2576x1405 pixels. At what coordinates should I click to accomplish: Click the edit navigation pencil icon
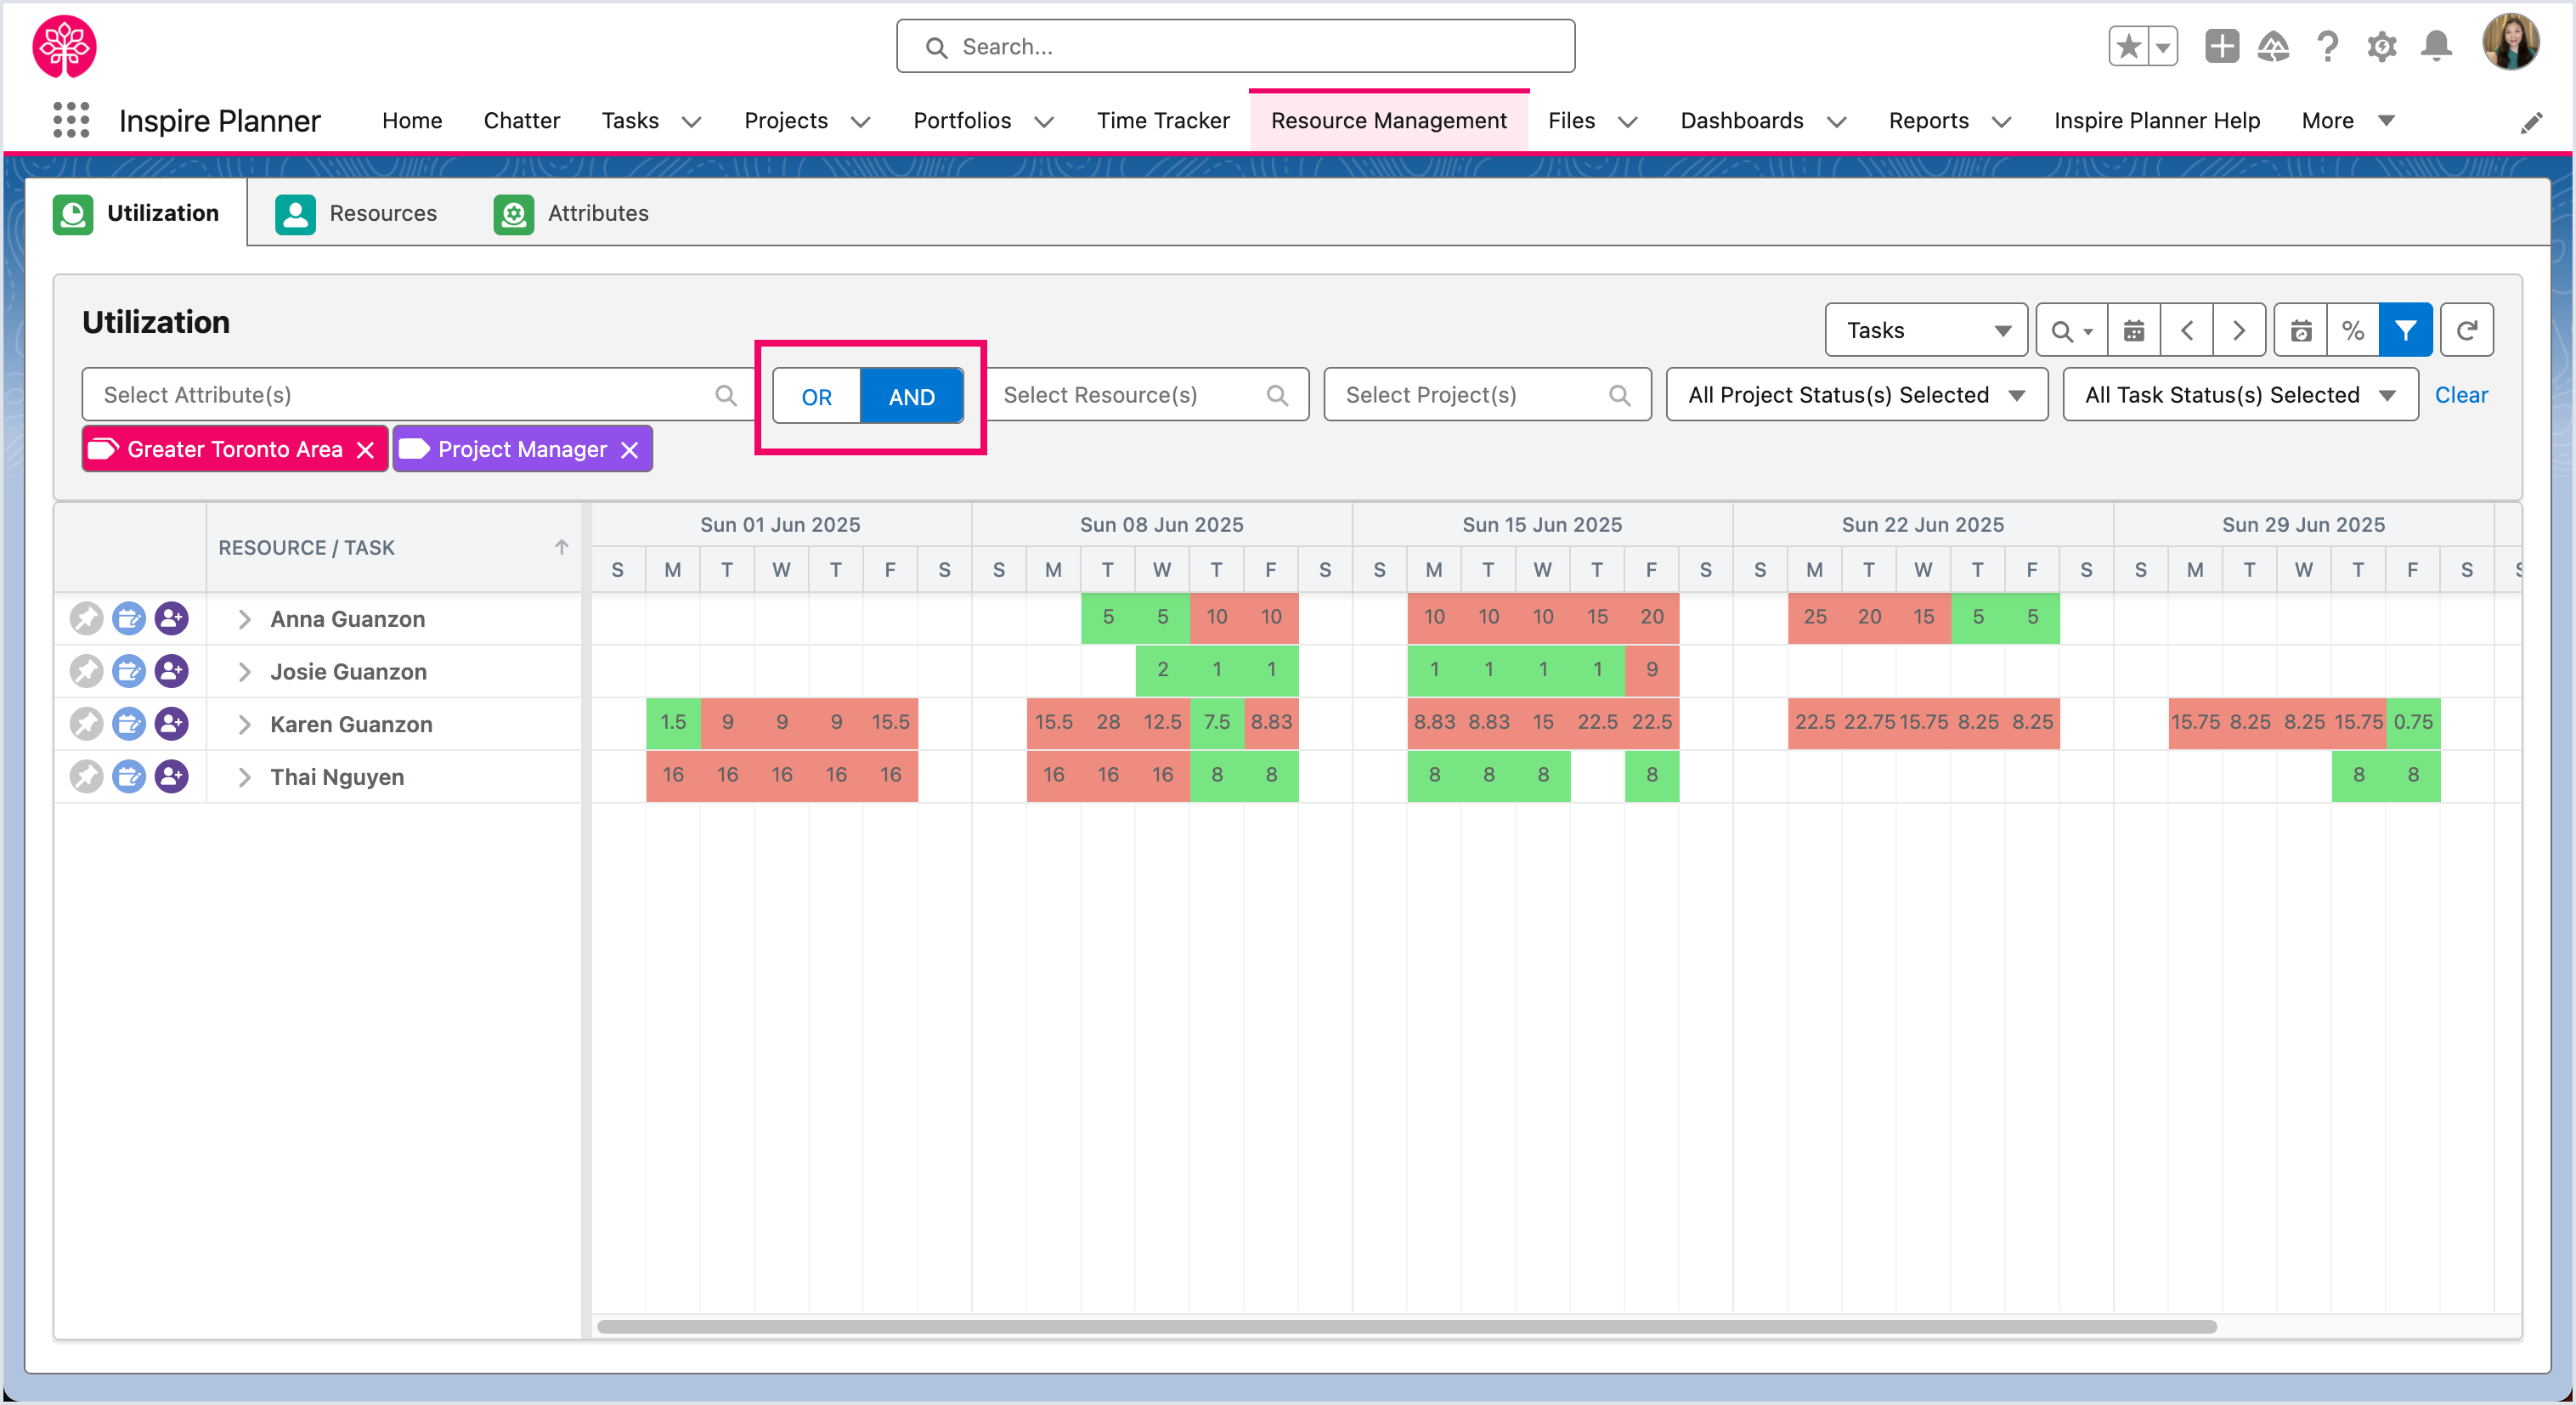[2531, 123]
